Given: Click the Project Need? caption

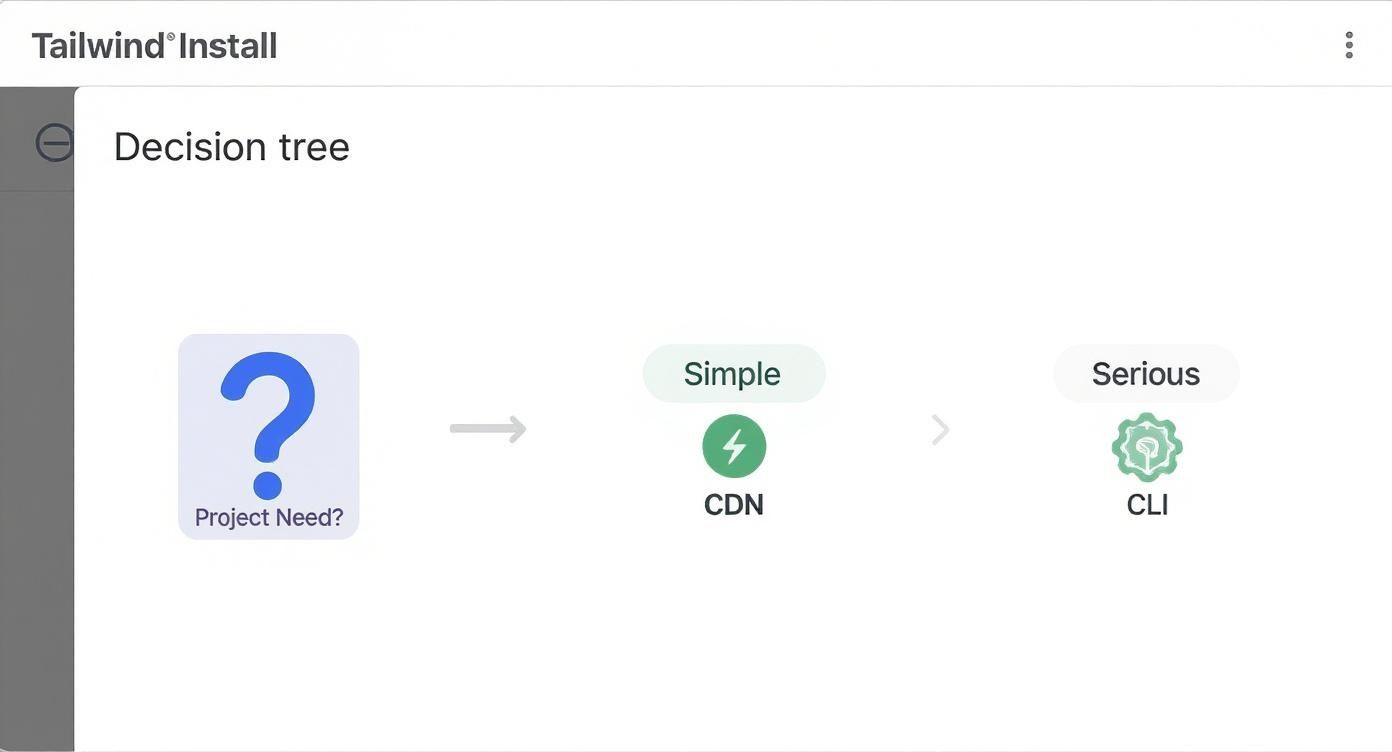Looking at the screenshot, I should [268, 517].
